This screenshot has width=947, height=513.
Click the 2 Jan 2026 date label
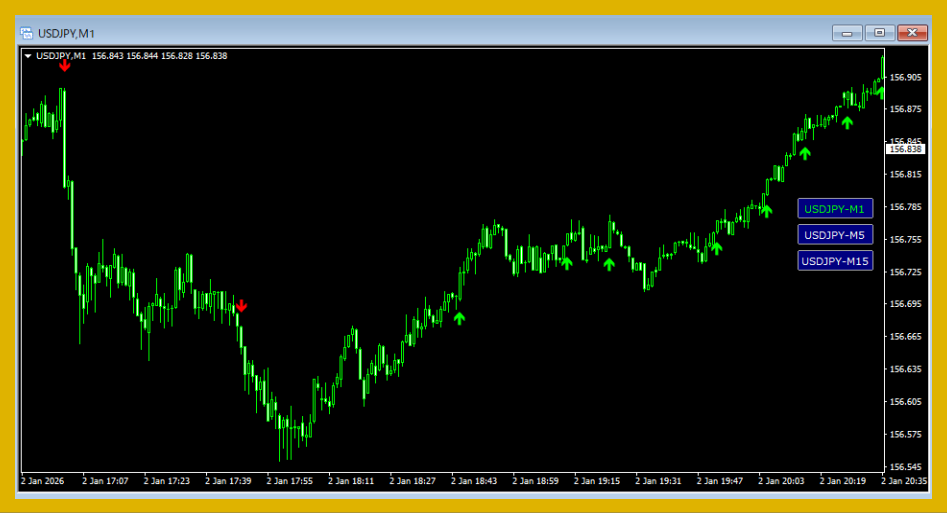click(x=43, y=481)
